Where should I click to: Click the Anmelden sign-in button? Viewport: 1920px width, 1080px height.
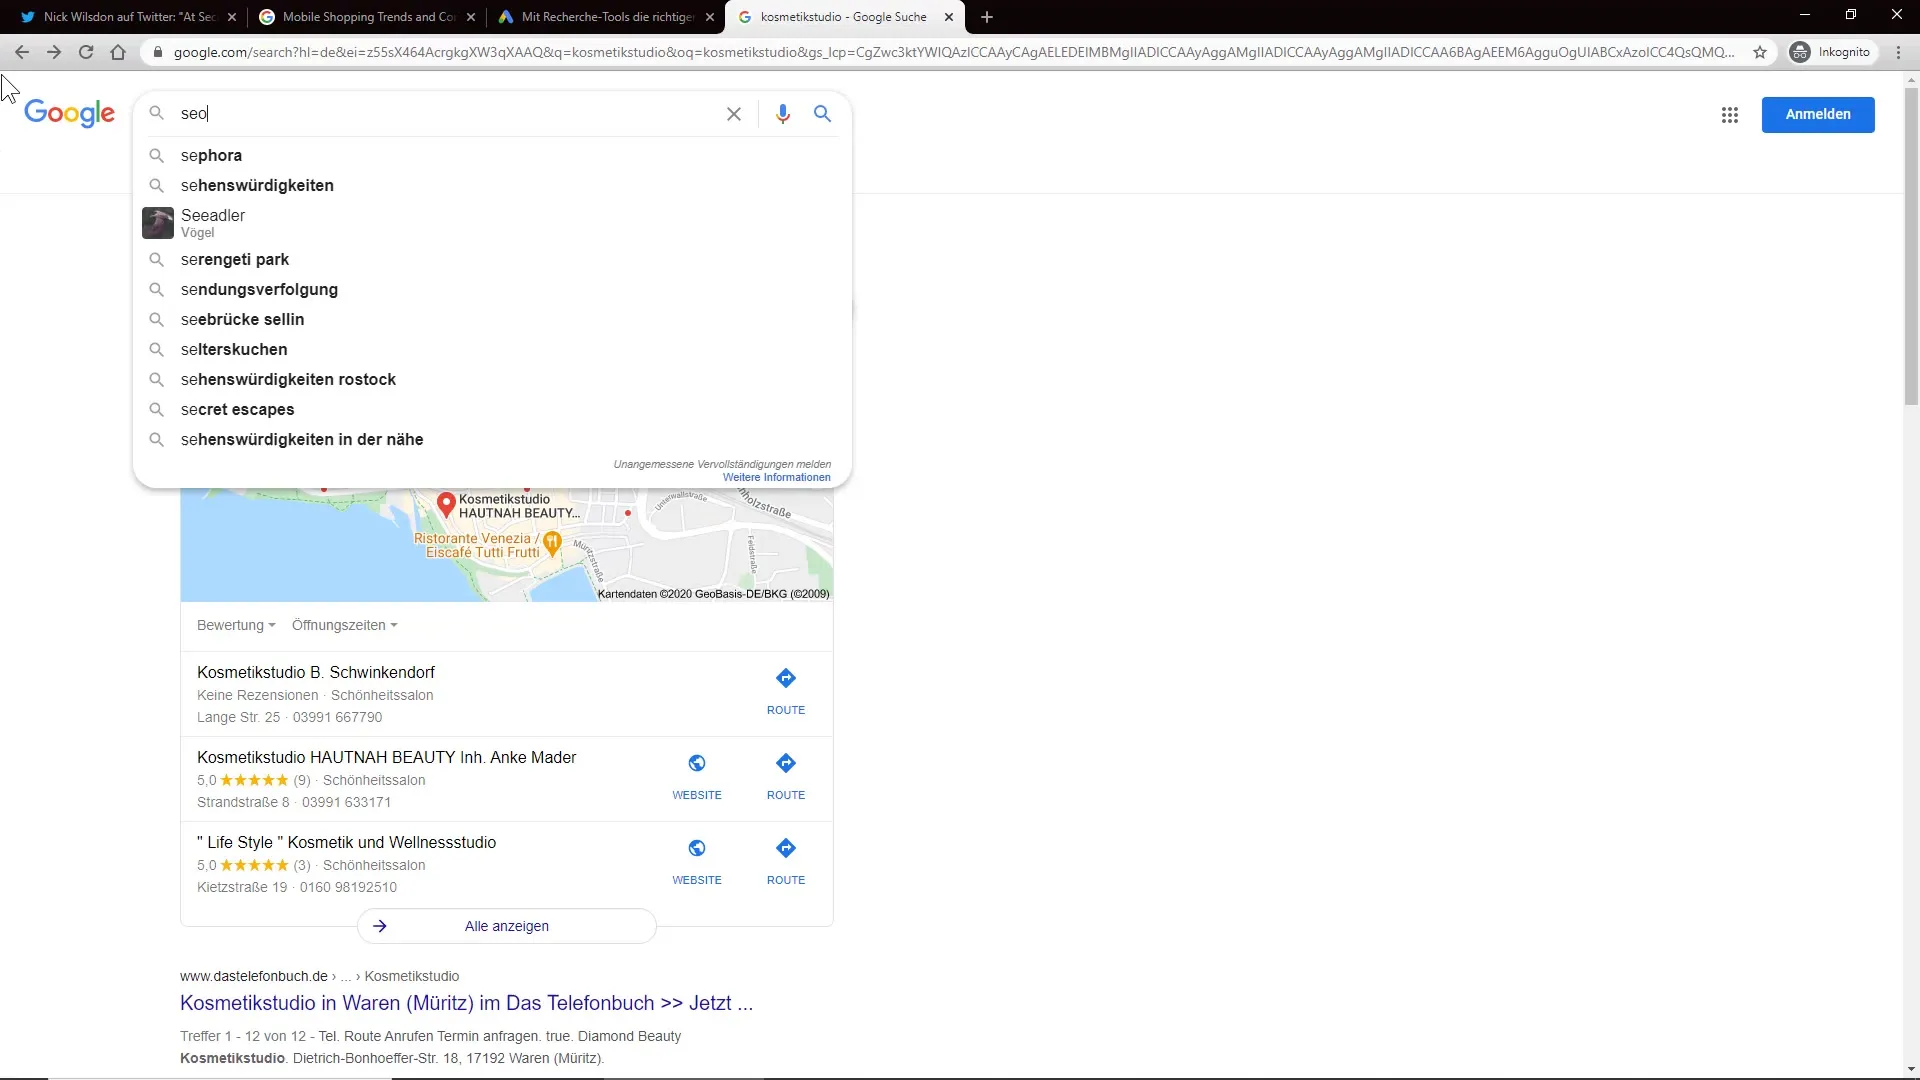click(x=1818, y=114)
